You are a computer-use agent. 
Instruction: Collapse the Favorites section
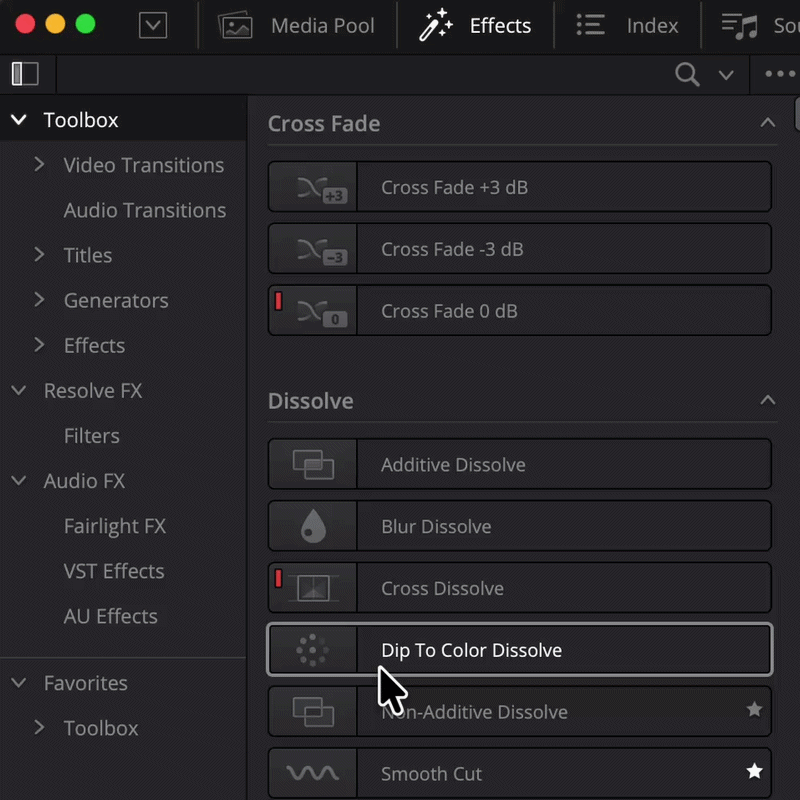19,683
